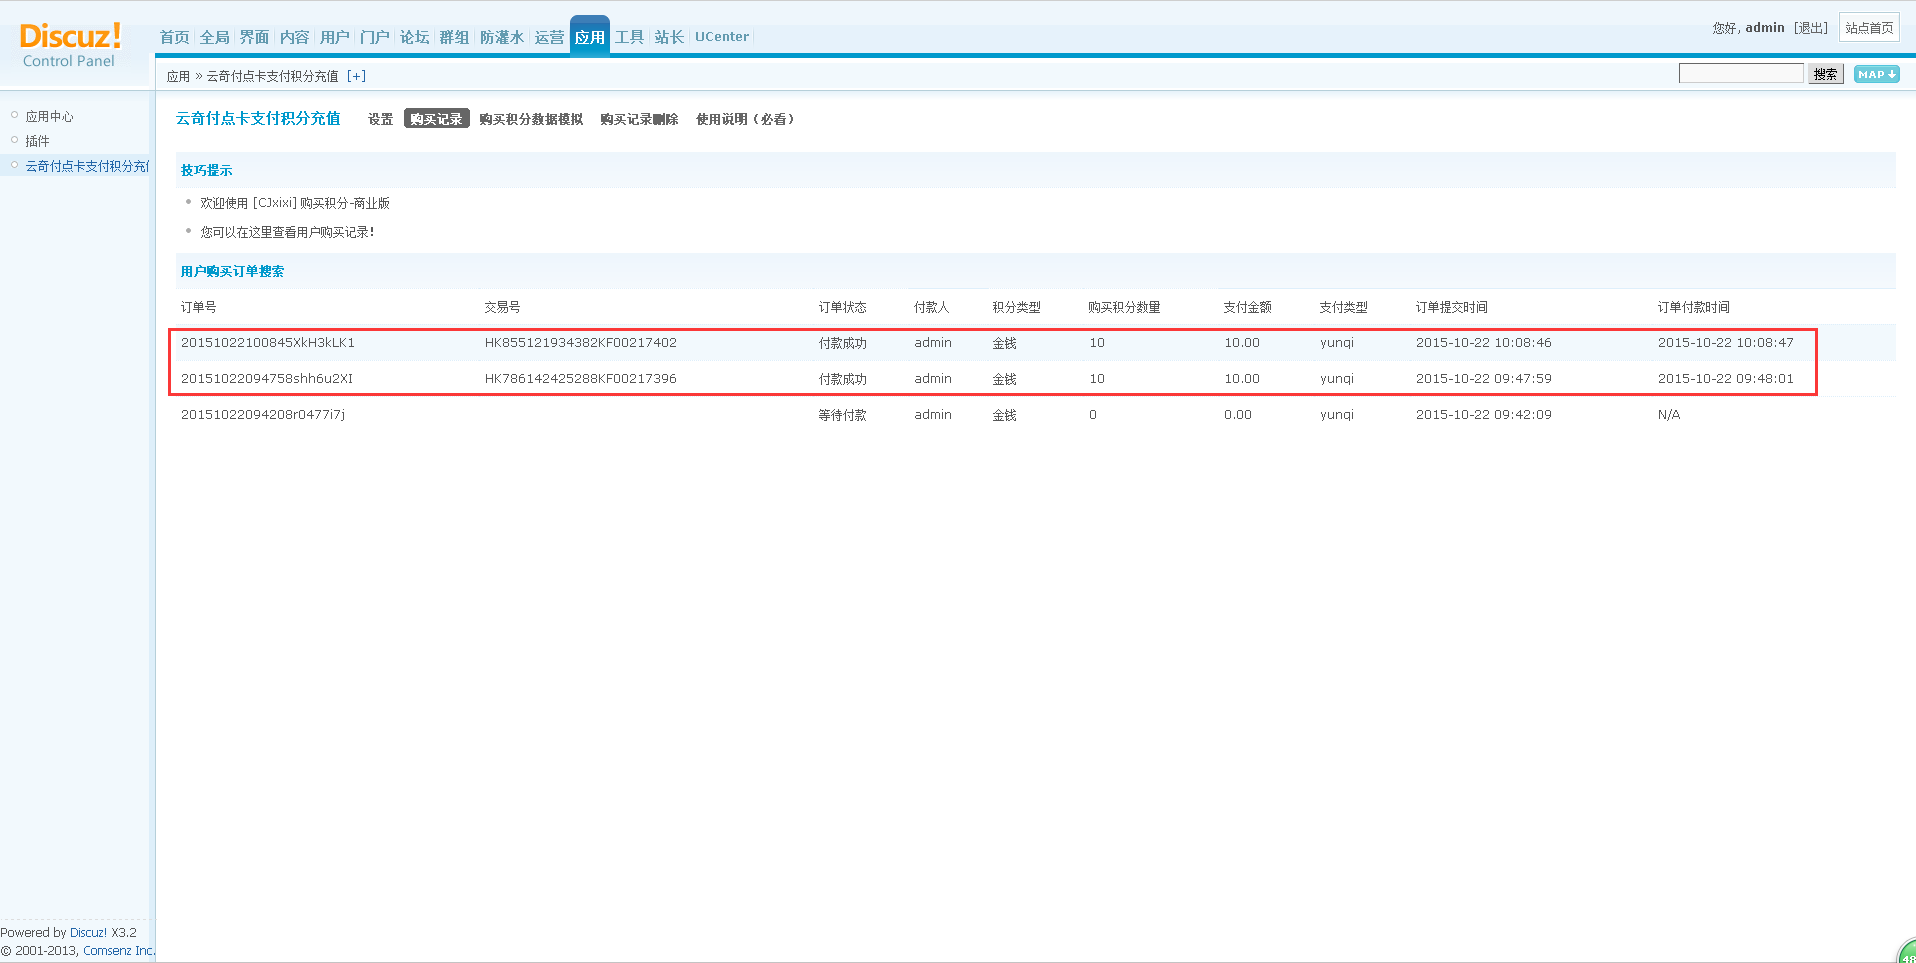Image resolution: width=1916 pixels, height=963 pixels.
Task: Click the Comsenz Inc. footer link
Action: (118, 950)
